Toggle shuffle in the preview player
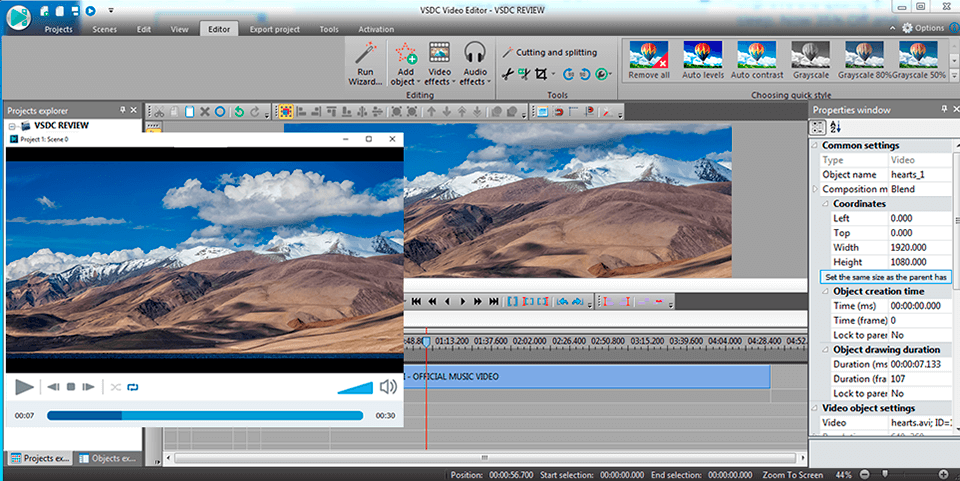The height and width of the screenshot is (481, 960). click(x=115, y=387)
